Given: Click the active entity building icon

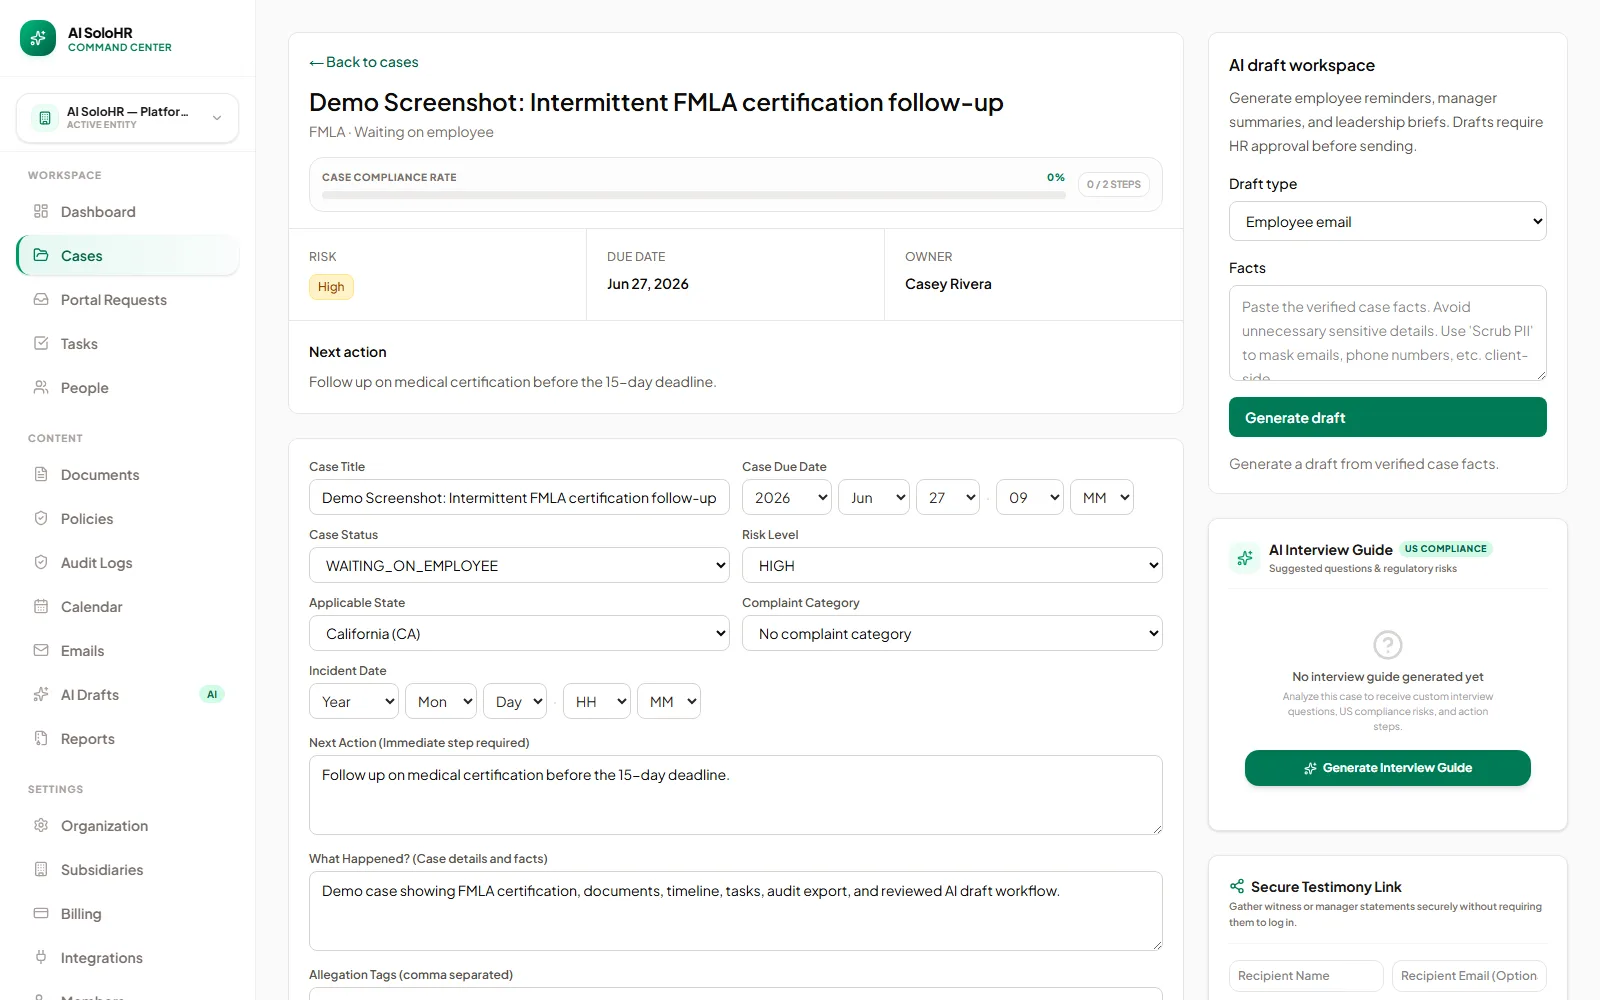Looking at the screenshot, I should [x=45, y=118].
